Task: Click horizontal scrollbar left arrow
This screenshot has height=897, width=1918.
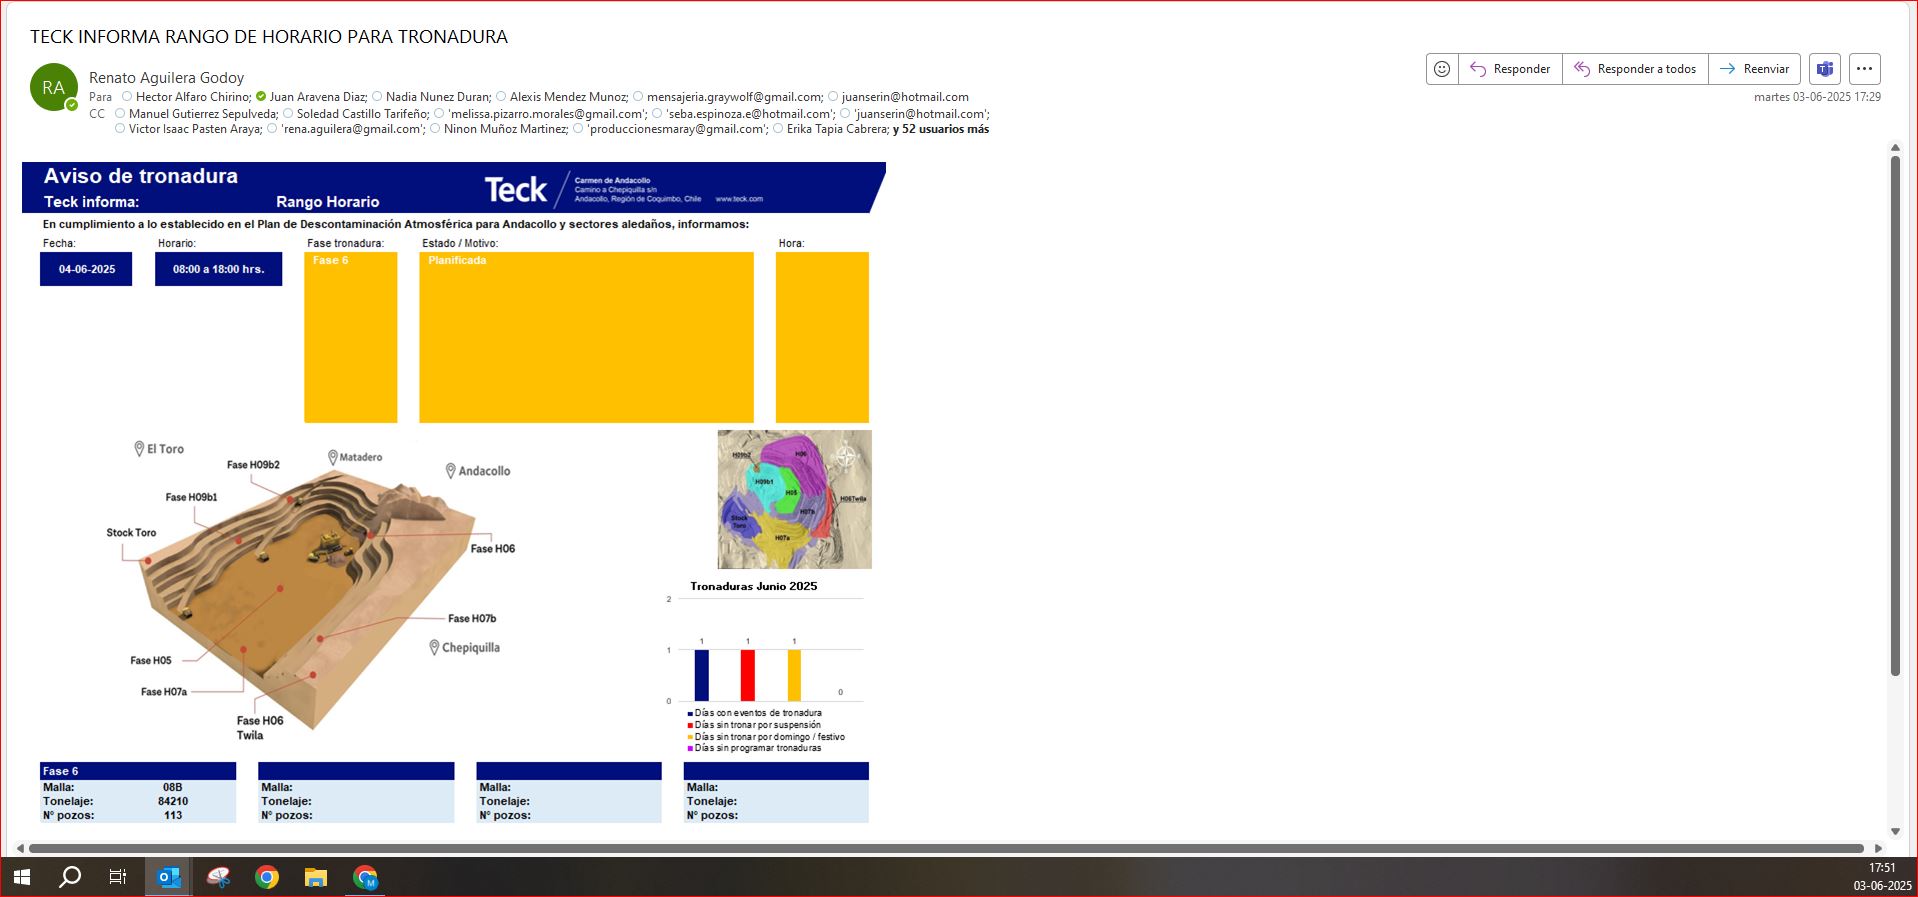Action: [x=20, y=848]
